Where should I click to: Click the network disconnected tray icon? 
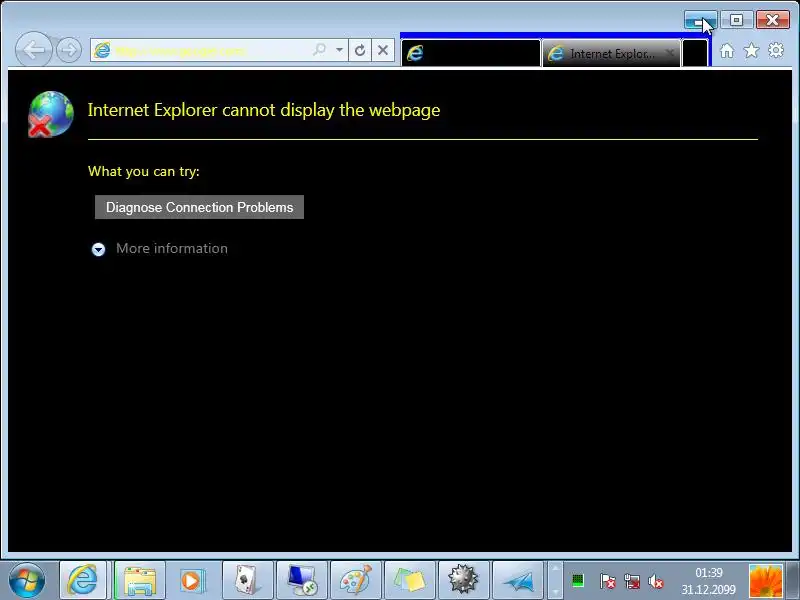click(632, 581)
